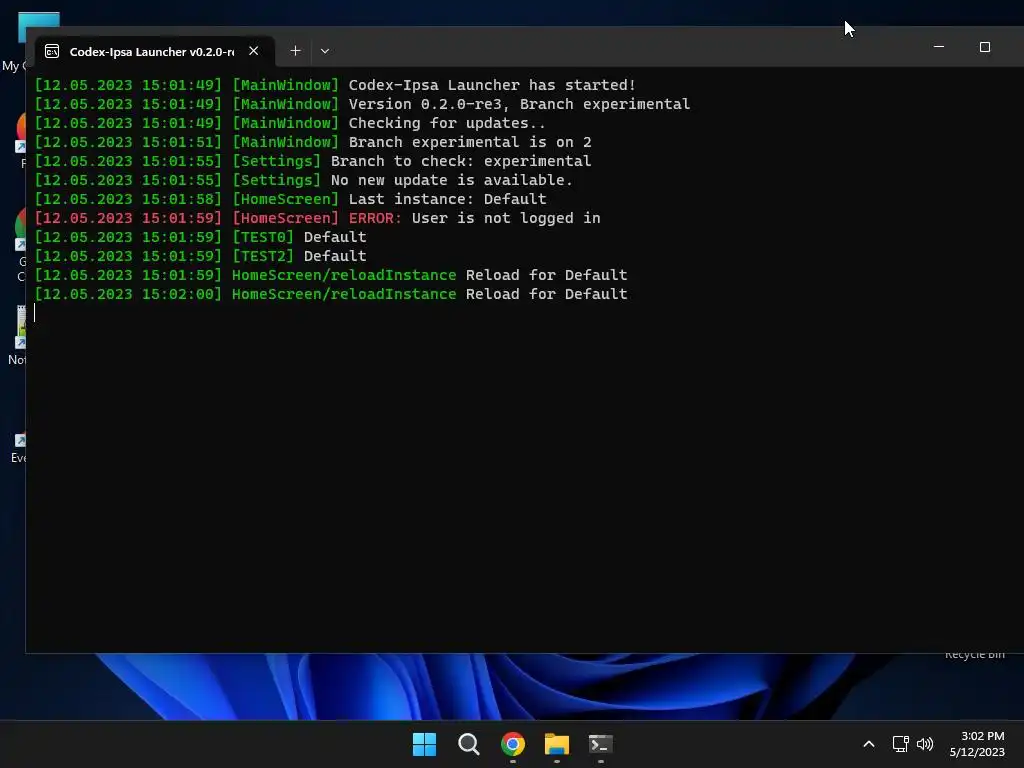Place cursor at terminal prompt line

(35, 313)
